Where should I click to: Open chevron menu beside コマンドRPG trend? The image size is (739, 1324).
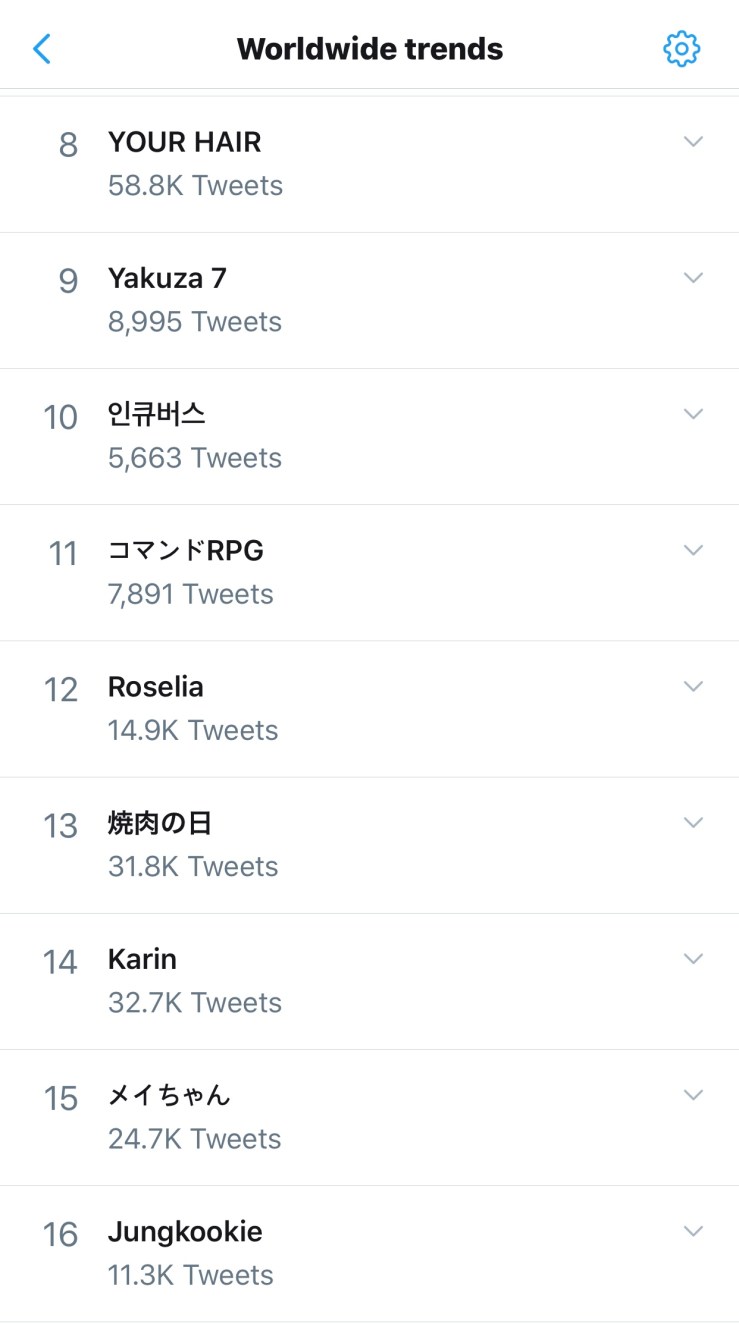(693, 550)
